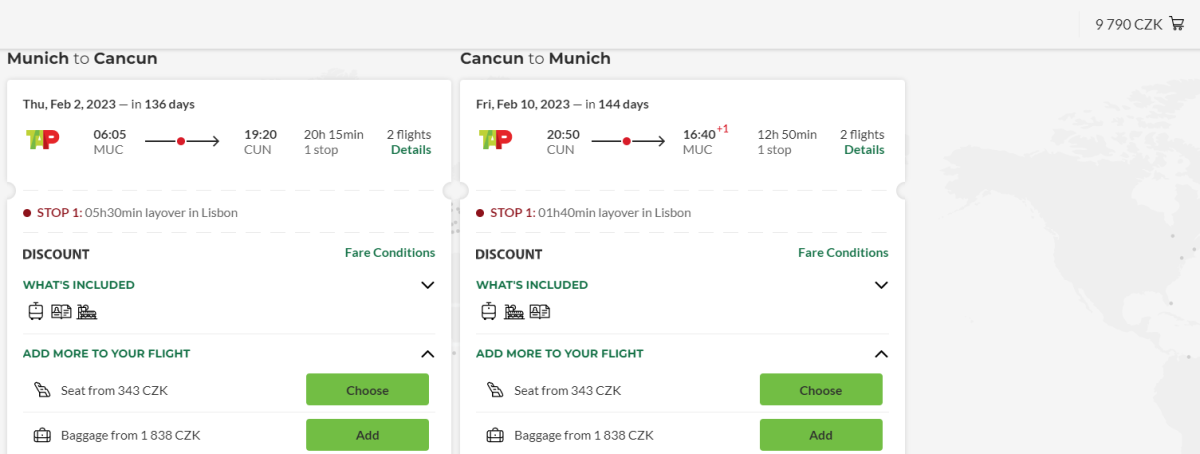Viewport: 1200px width, 454px height.
Task: Open Details link for the Cancun to Munich flight
Action: tap(864, 150)
